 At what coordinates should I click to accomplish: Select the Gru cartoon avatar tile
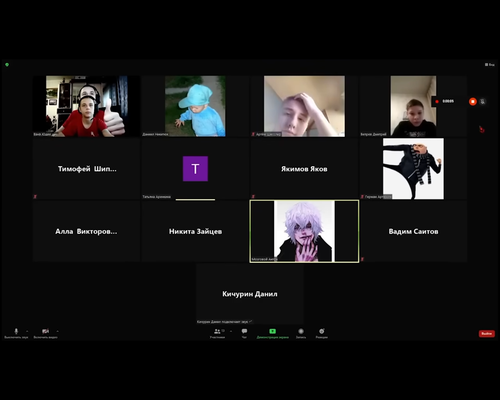413,169
